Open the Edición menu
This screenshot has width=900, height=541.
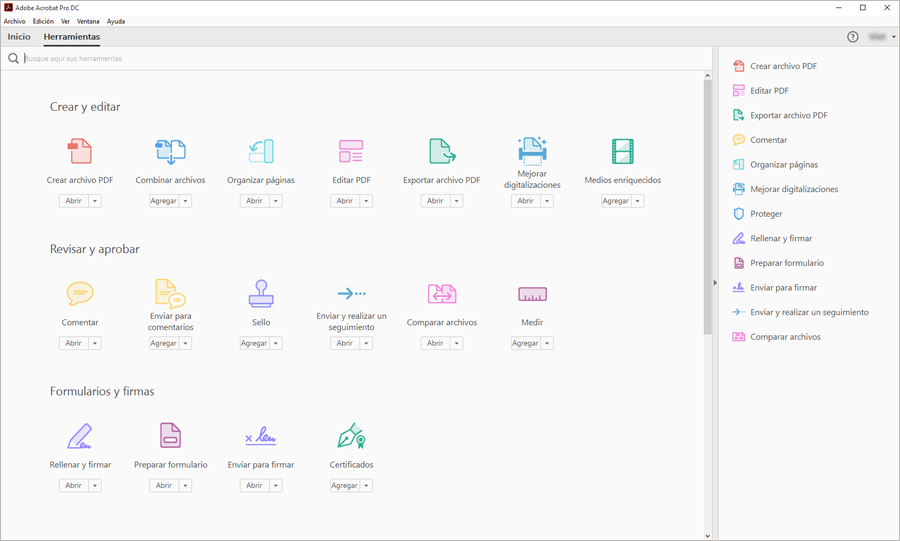coord(43,21)
